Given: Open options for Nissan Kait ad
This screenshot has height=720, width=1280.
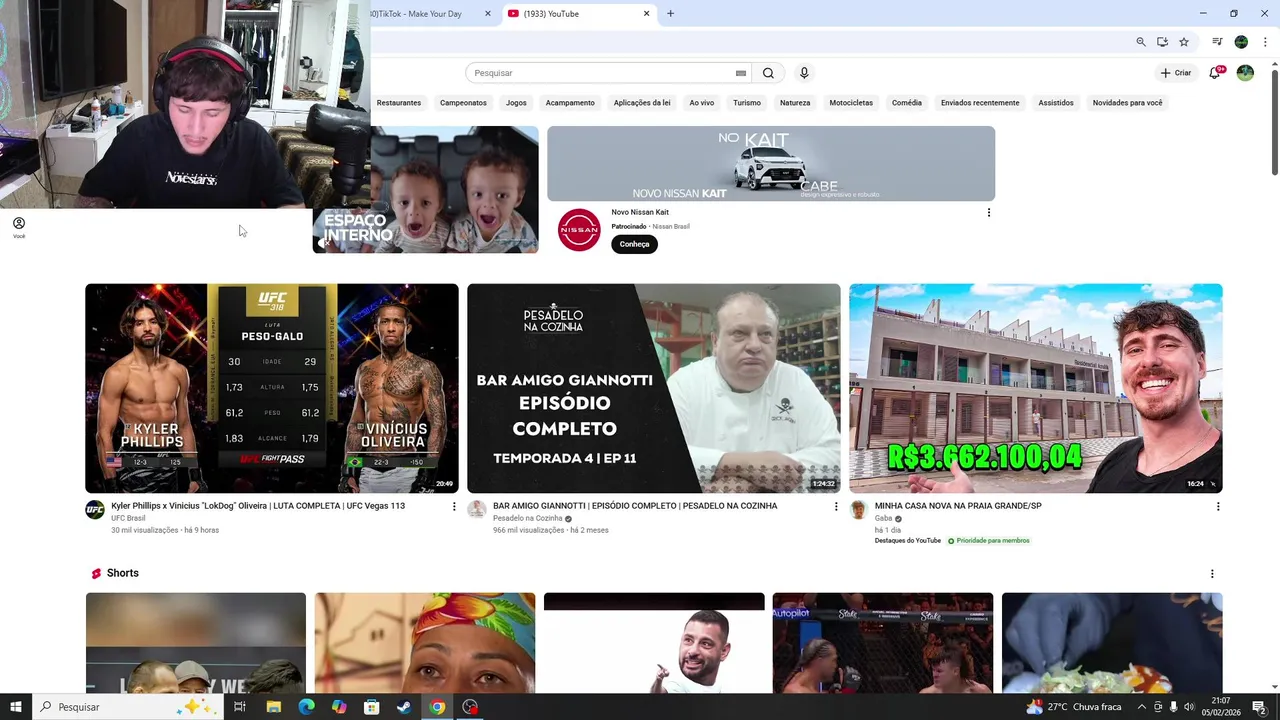Looking at the screenshot, I should tap(989, 212).
